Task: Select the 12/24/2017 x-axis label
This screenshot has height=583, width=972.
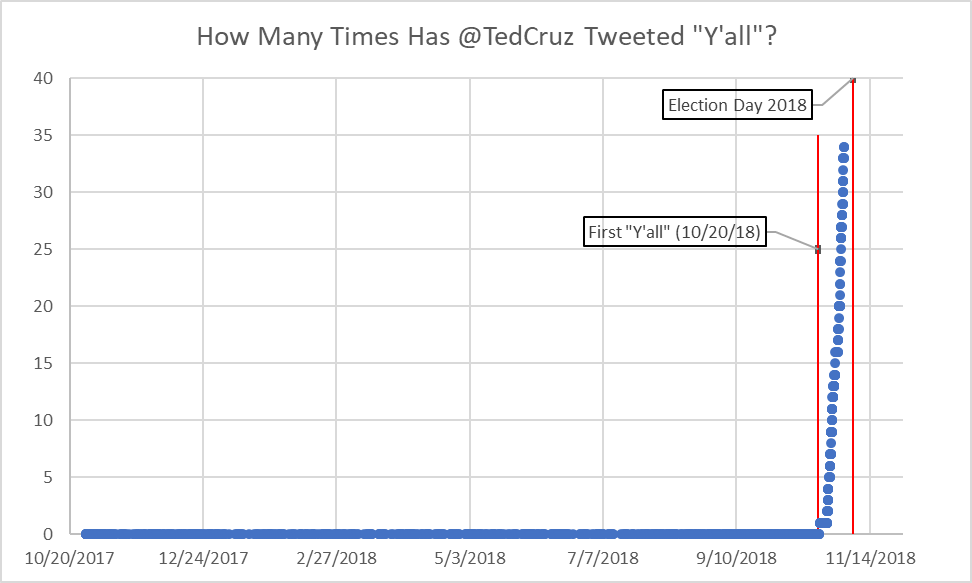Action: tap(203, 558)
